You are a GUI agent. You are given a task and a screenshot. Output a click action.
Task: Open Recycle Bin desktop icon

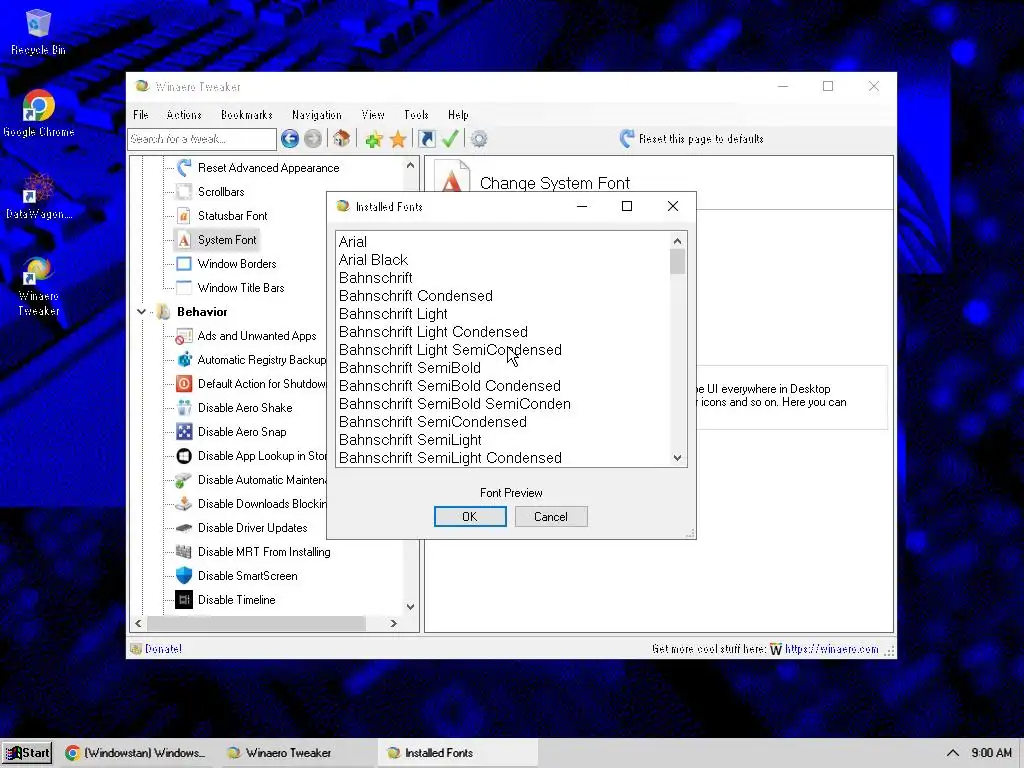(38, 32)
